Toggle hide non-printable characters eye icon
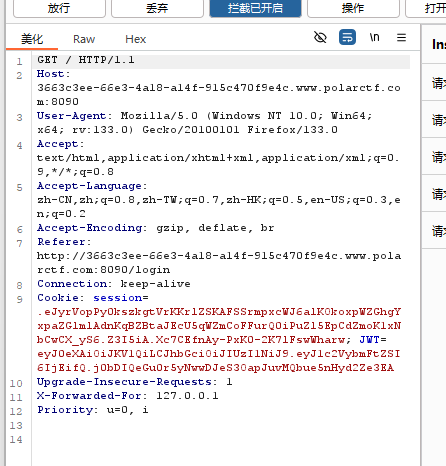 pos(320,37)
